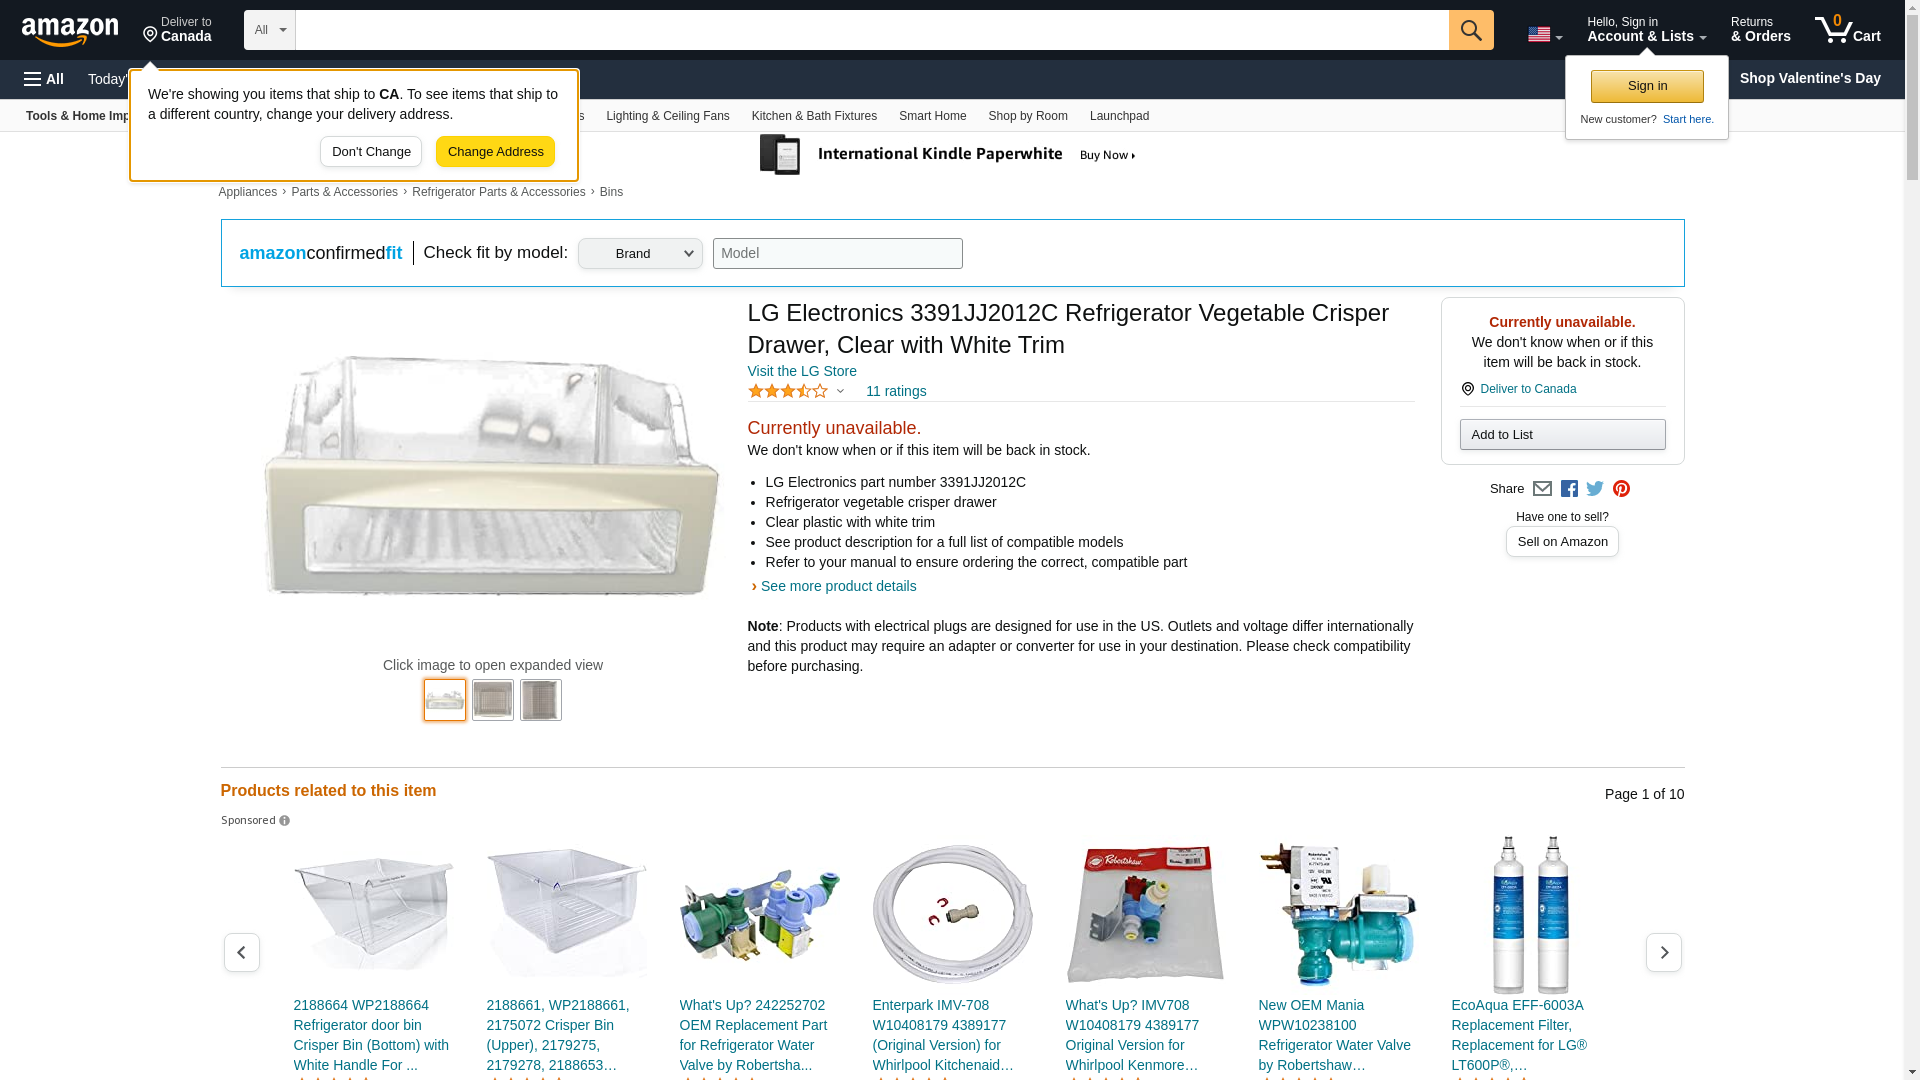The height and width of the screenshot is (1080, 1920).
Task: Open the All search category dropdown
Action: click(x=269, y=30)
